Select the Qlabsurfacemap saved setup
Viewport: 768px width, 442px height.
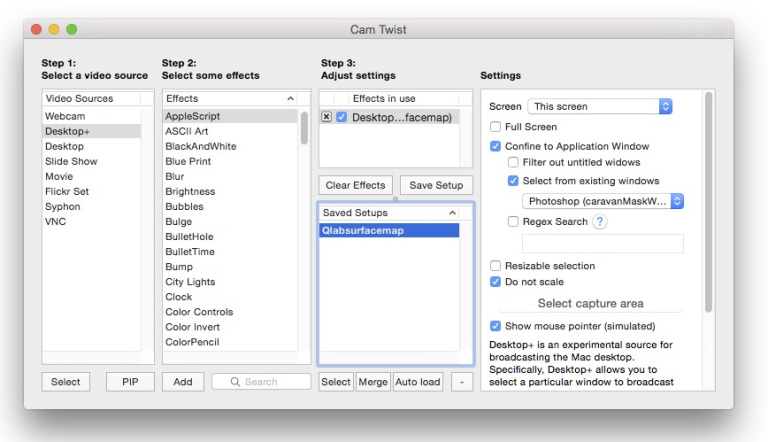388,230
